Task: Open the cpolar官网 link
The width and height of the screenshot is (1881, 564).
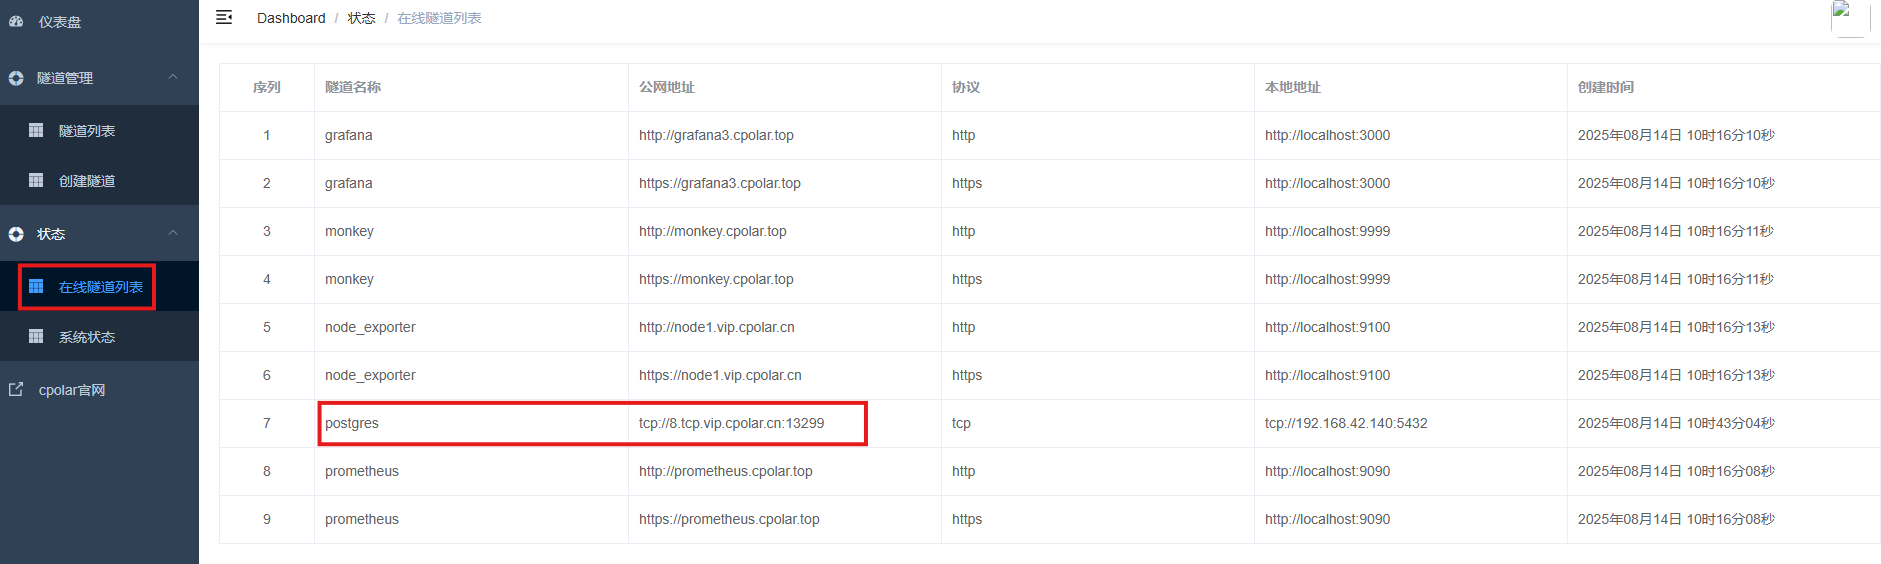Action: coord(72,390)
